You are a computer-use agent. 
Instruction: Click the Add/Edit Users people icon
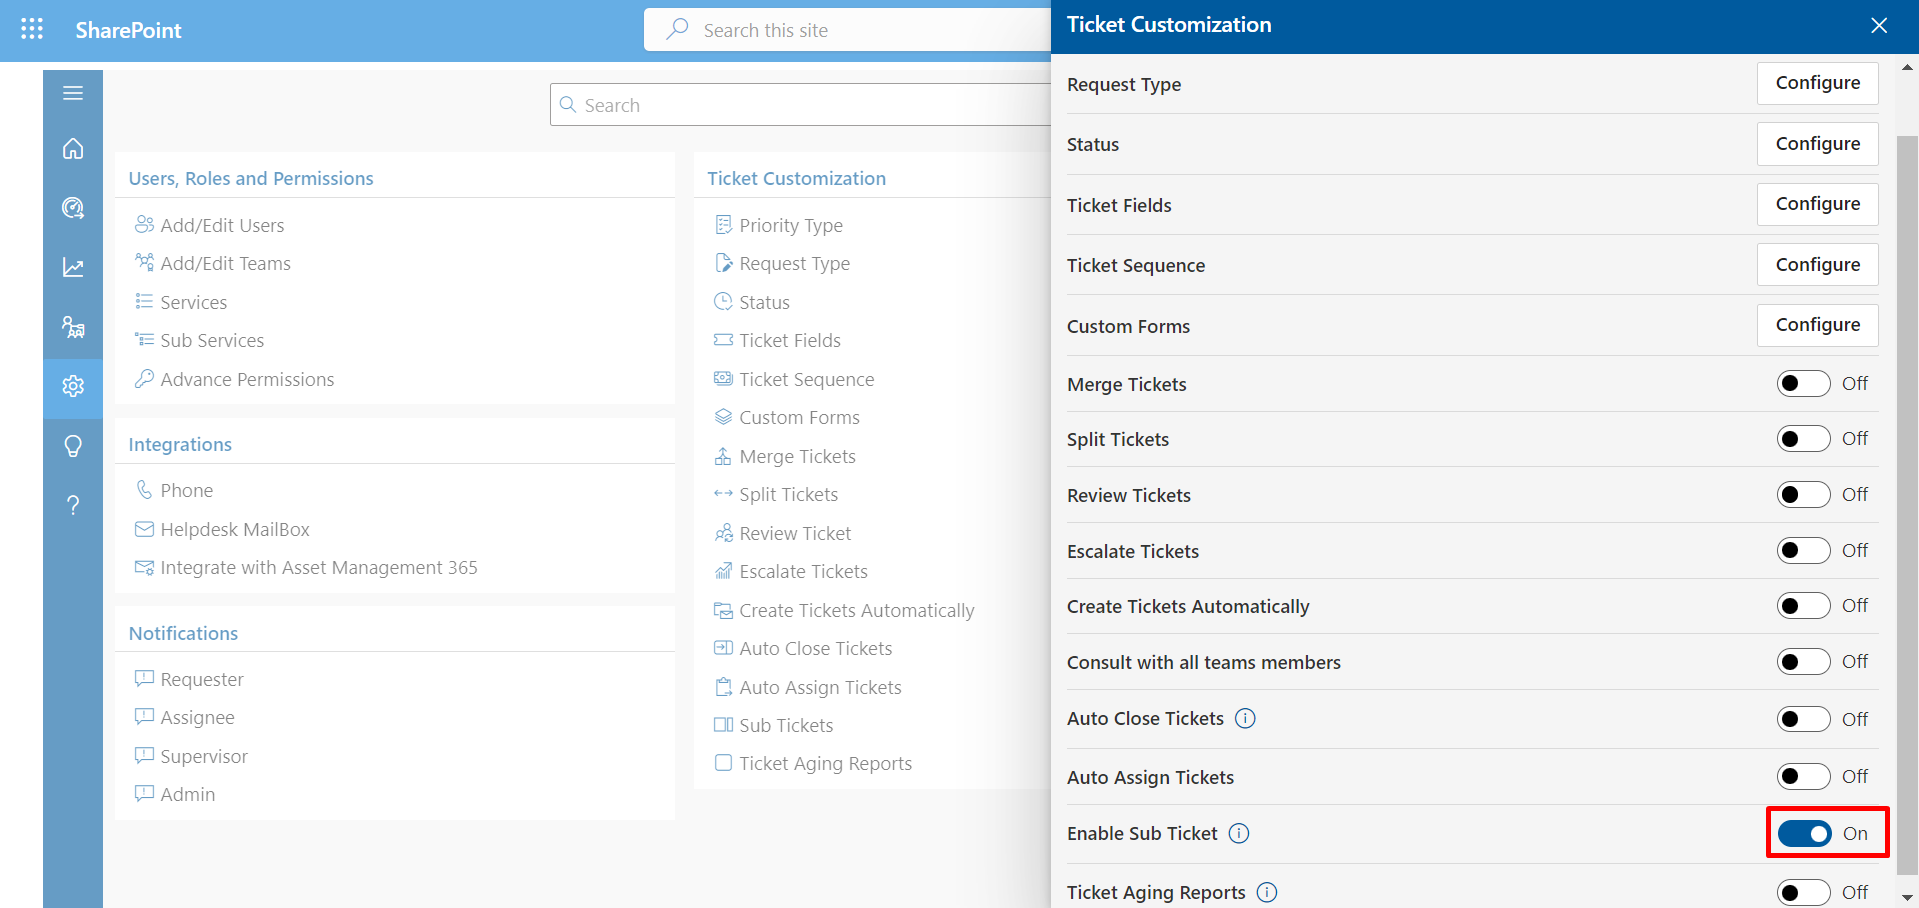(x=145, y=224)
